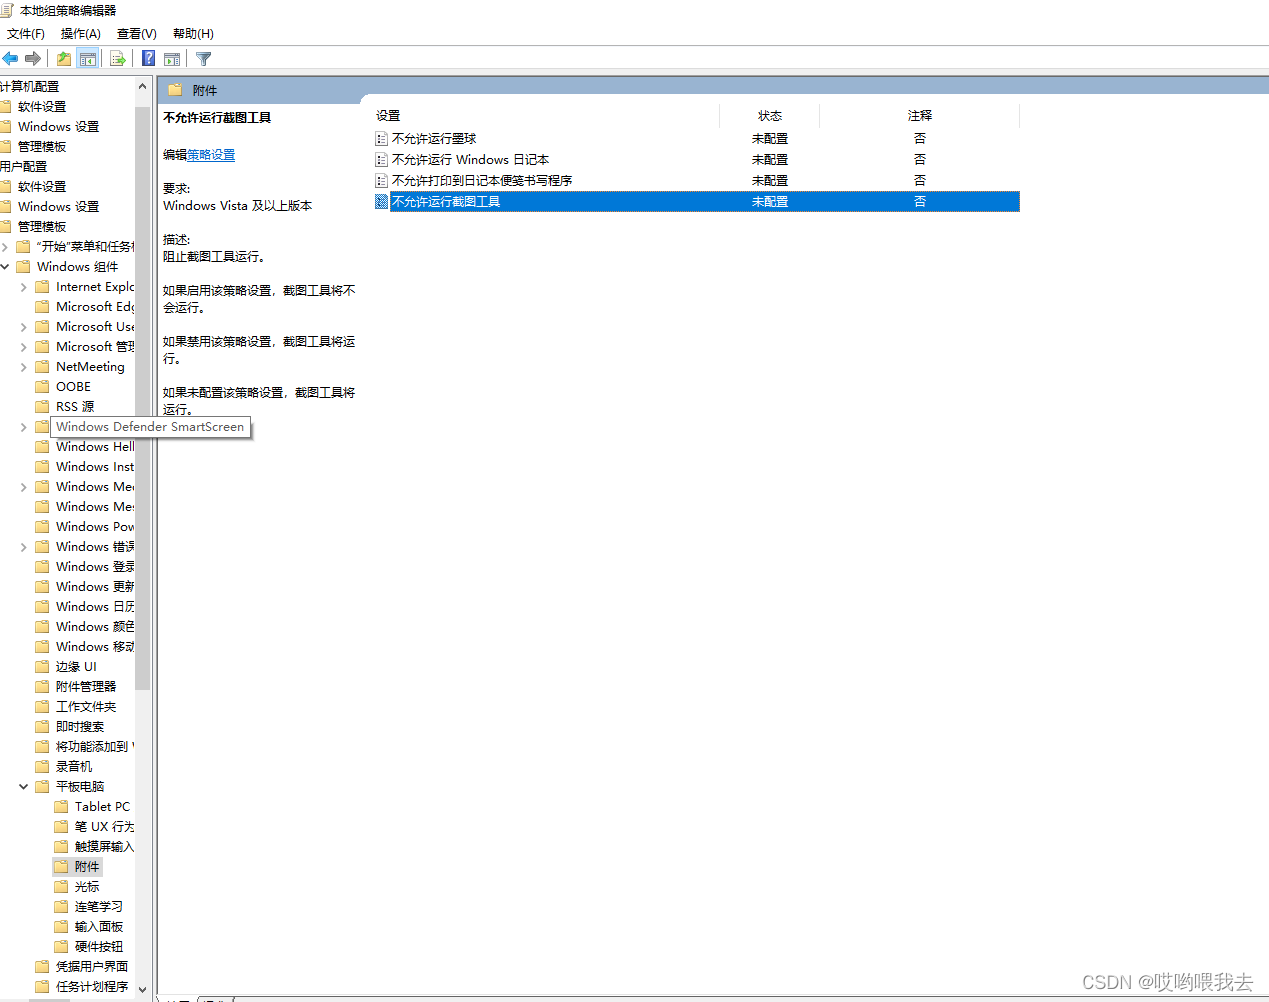
Task: Click the filter icon in toolbar
Action: (203, 58)
